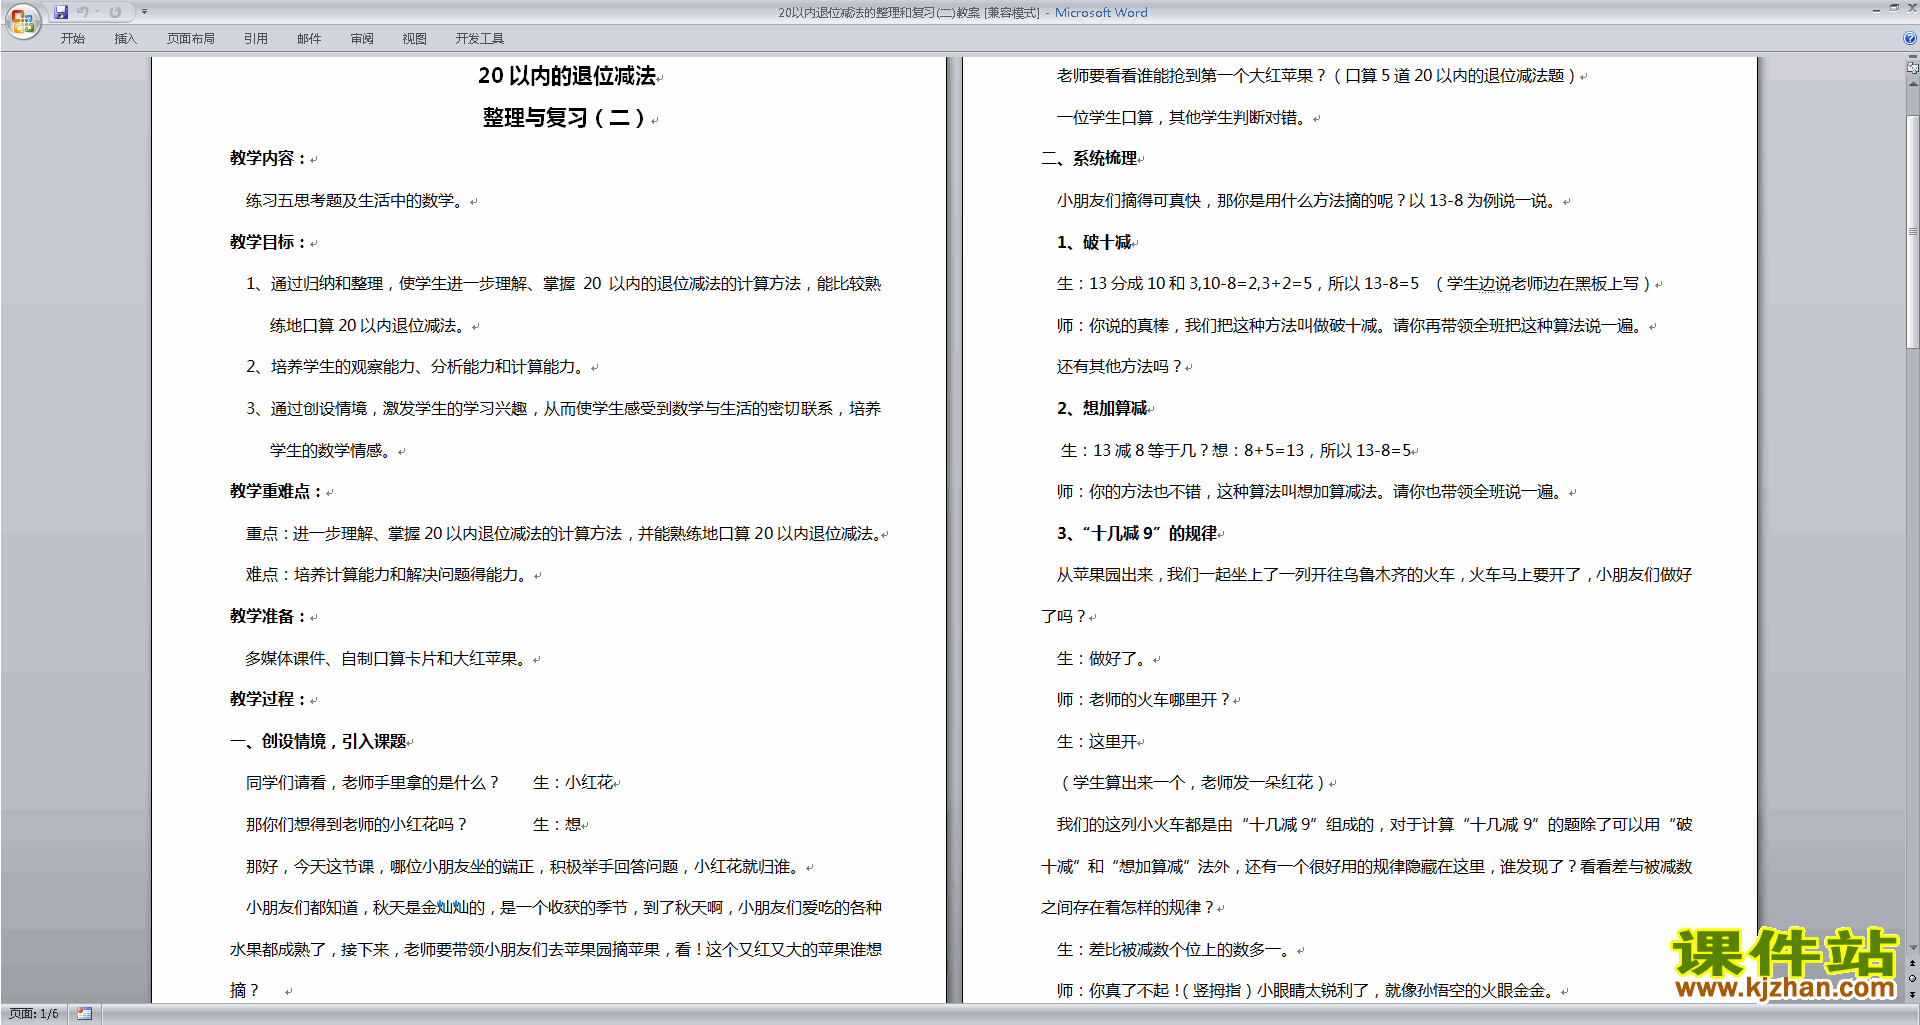Click the line 多媒体课件、自制口算卡片和大红苹果。
Screen dimensions: 1920x1025
point(388,659)
